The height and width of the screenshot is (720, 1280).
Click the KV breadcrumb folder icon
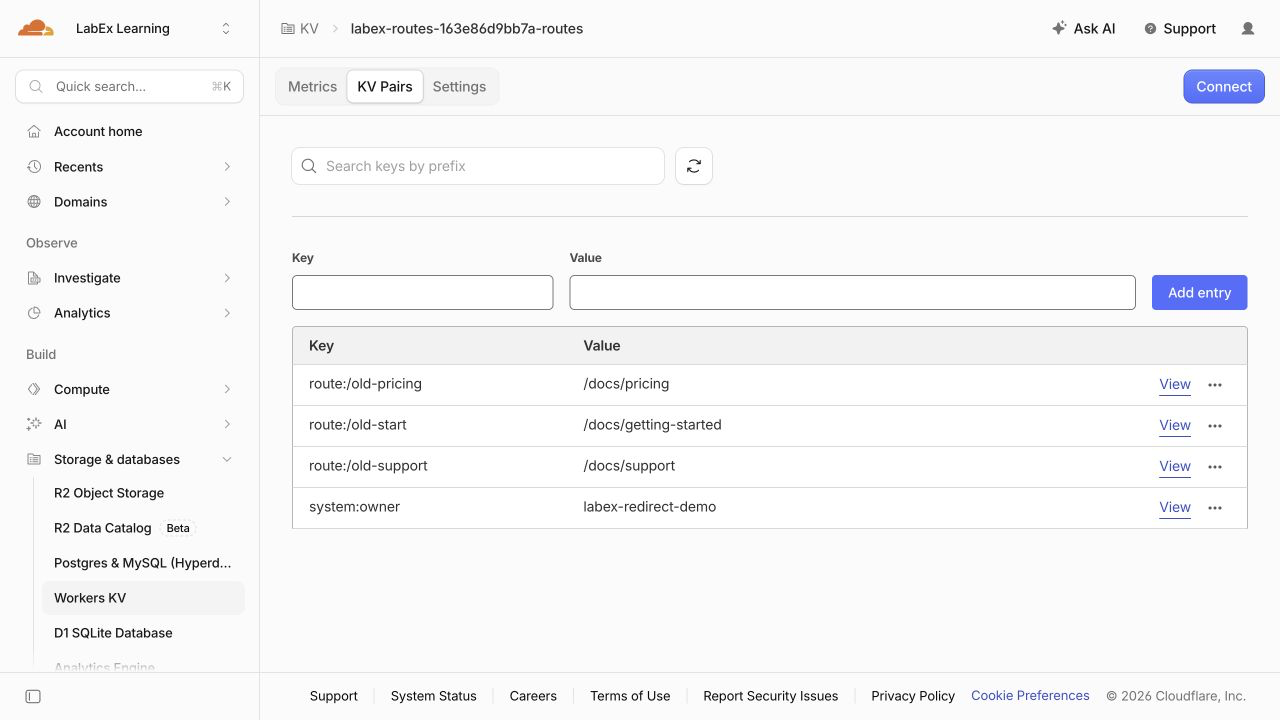coord(288,29)
